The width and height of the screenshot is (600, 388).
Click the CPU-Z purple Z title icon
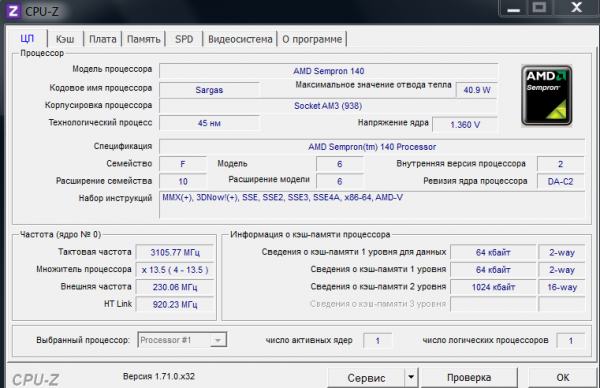pos(13,11)
